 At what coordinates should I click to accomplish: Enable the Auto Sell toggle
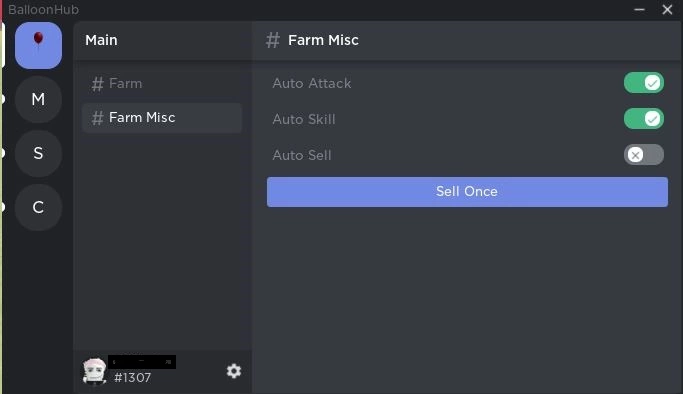(x=644, y=155)
